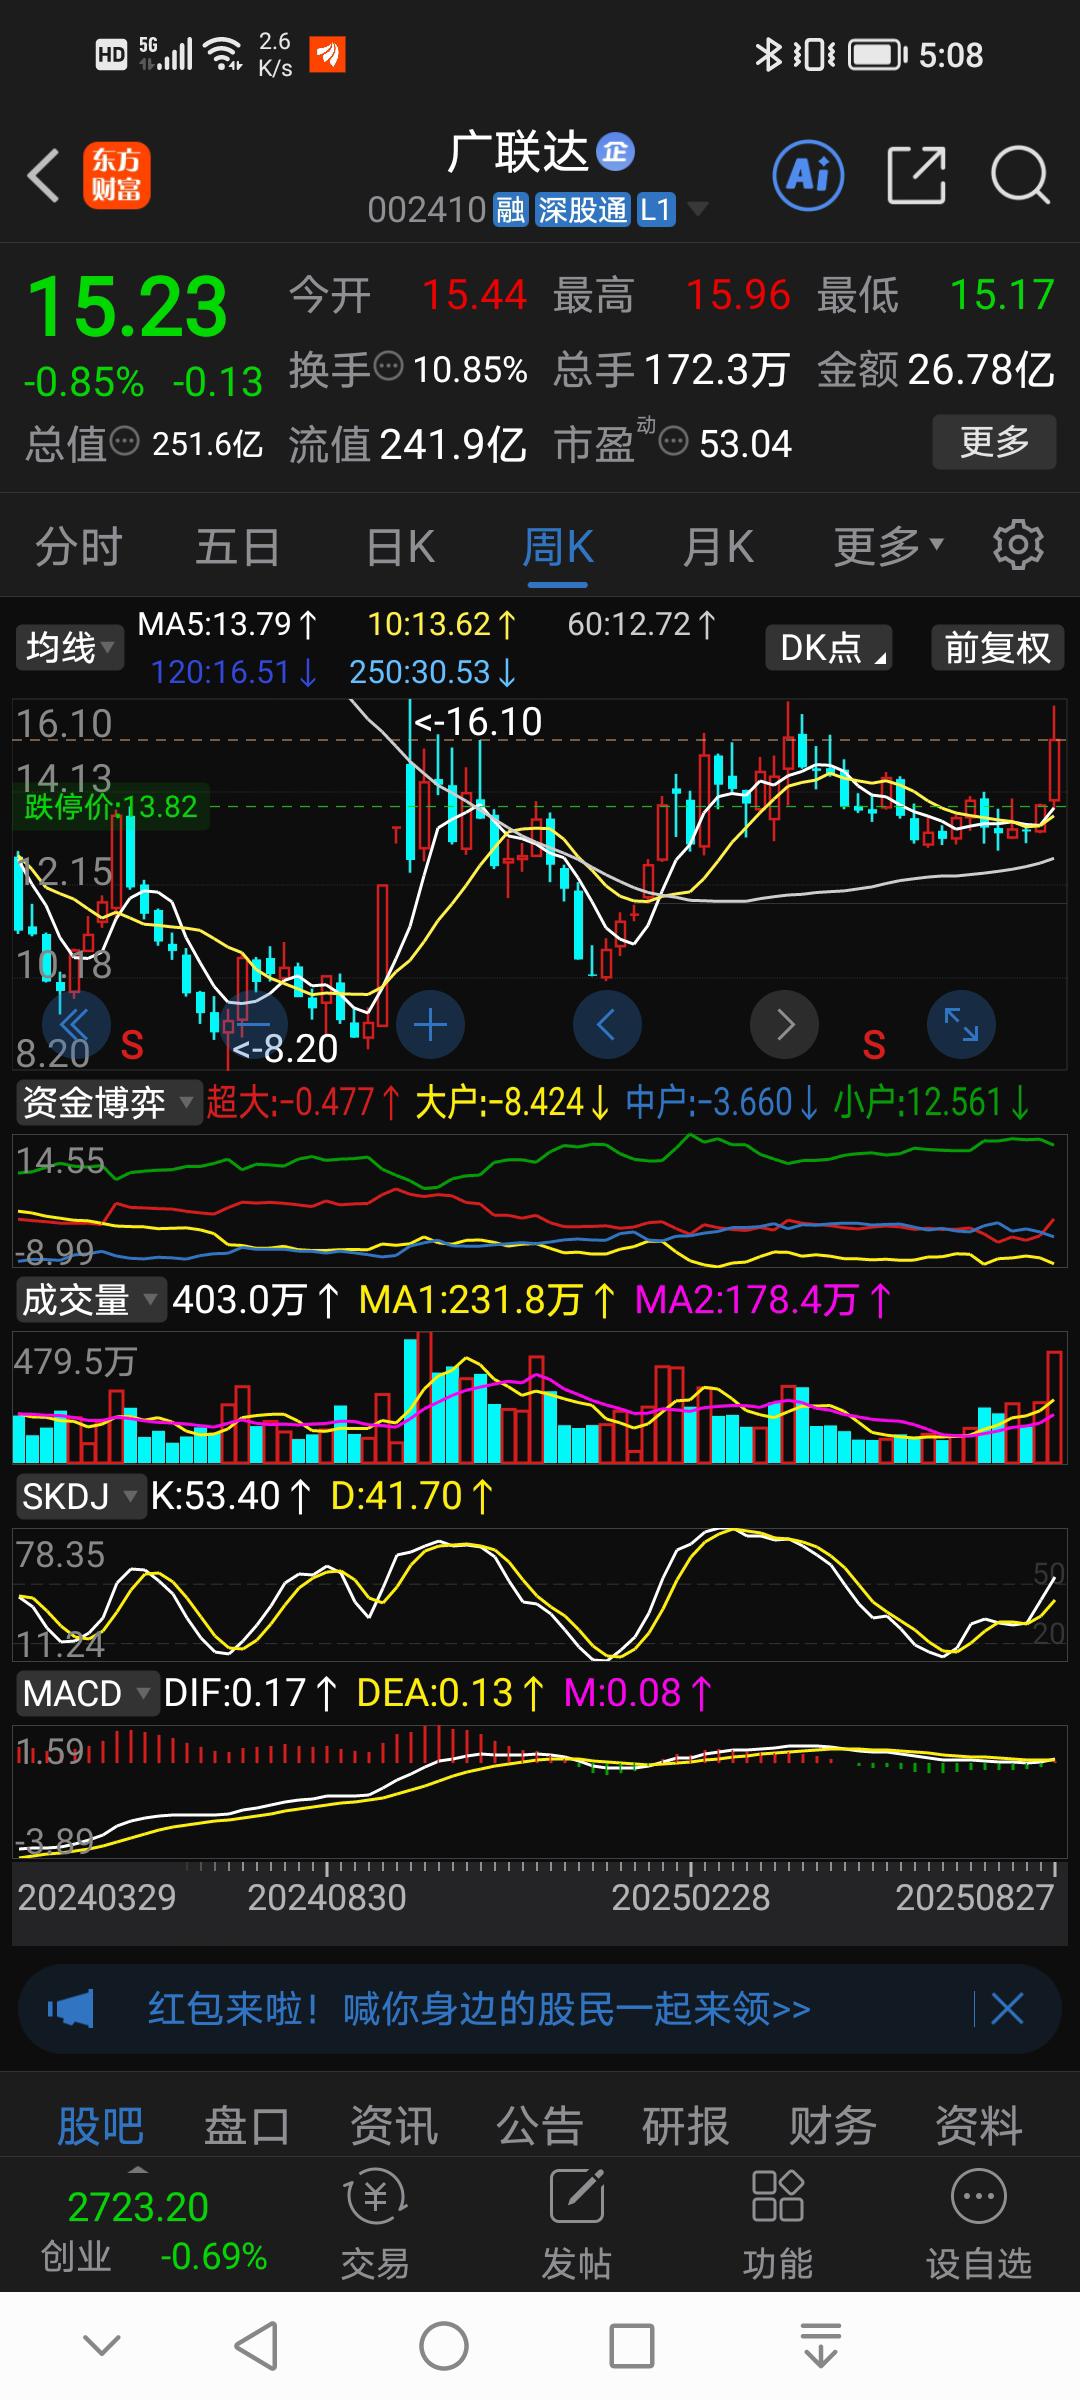
Task: Tap 总值 info circle icon
Action: [124, 441]
